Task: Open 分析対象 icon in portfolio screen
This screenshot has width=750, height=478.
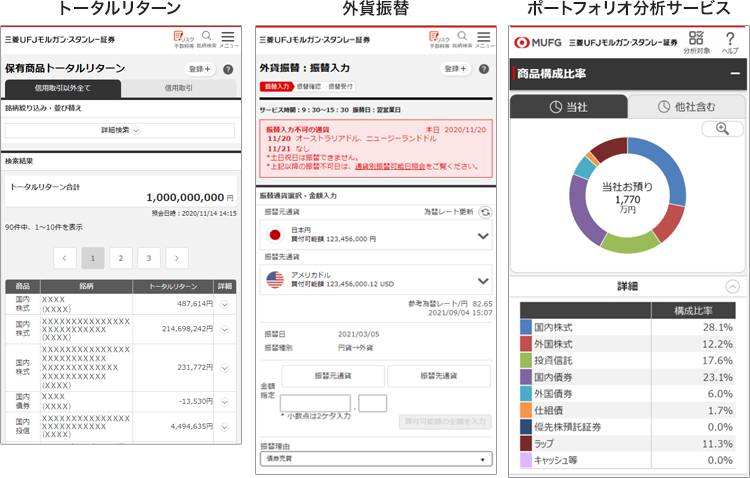Action: click(696, 42)
